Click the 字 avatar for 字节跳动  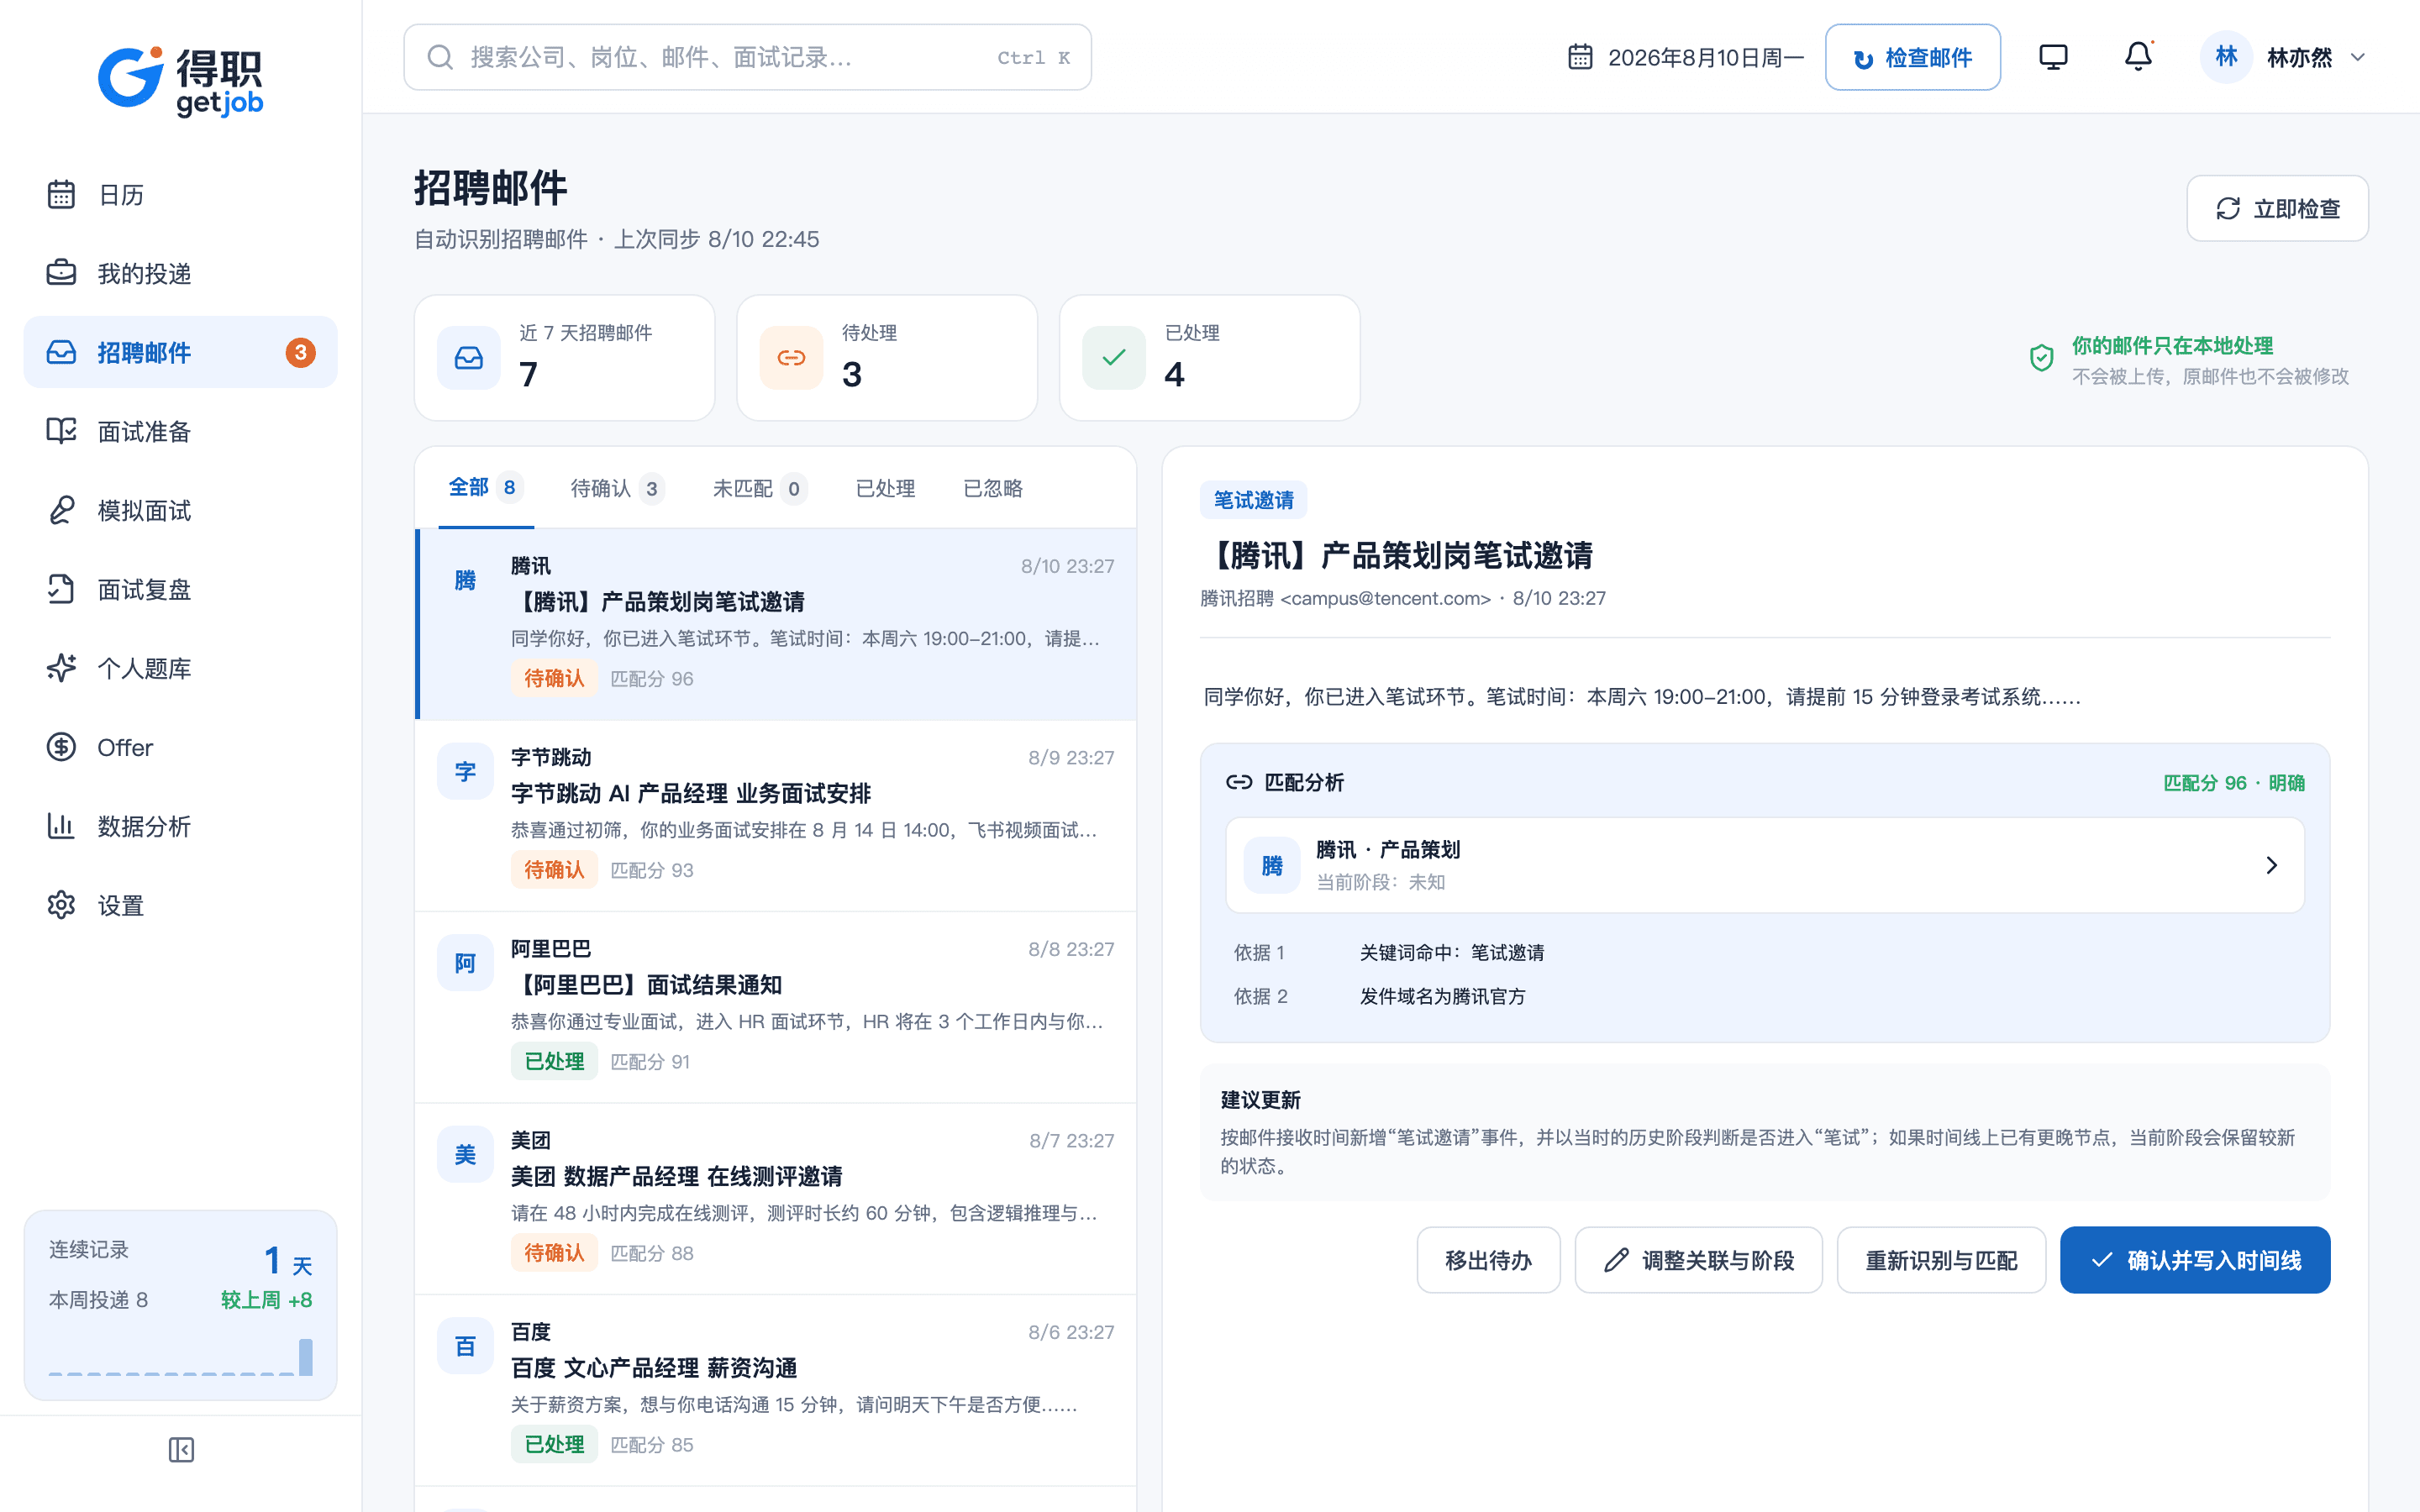[465, 771]
